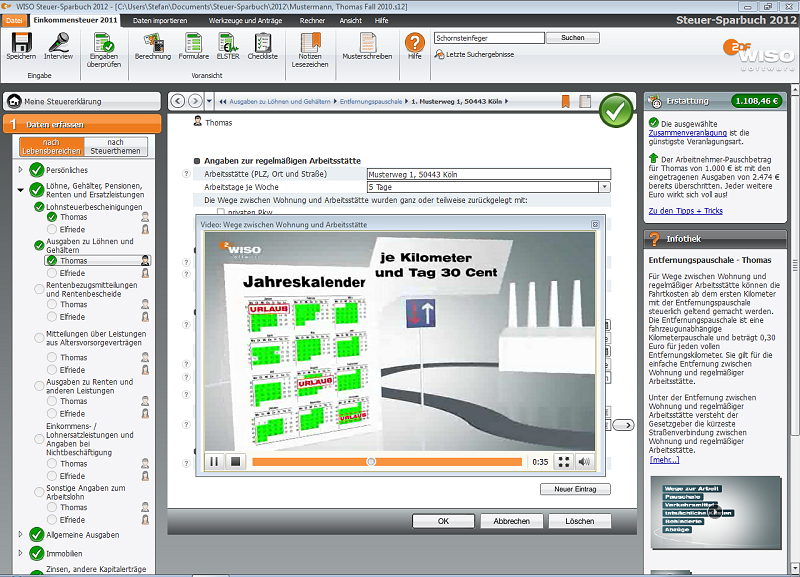Click the Erstattung piggy bank icon
This screenshot has width=800, height=577.
654,101
